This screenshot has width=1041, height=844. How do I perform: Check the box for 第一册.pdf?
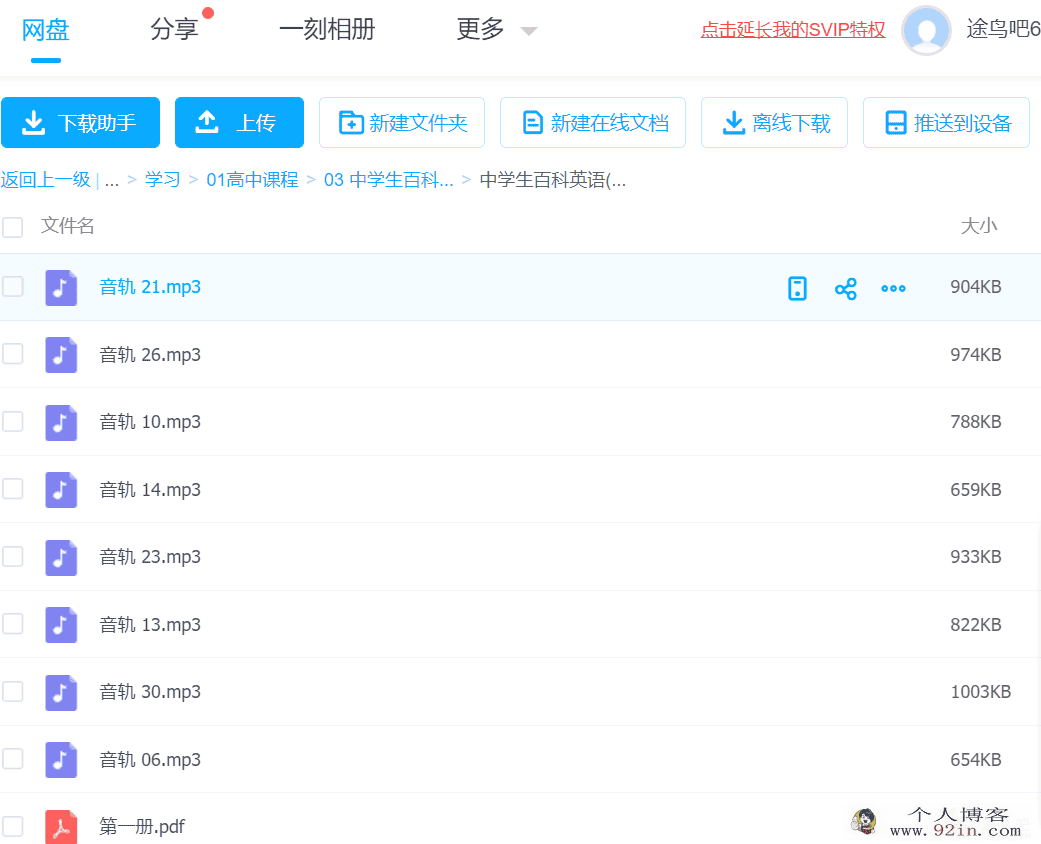coord(13,827)
